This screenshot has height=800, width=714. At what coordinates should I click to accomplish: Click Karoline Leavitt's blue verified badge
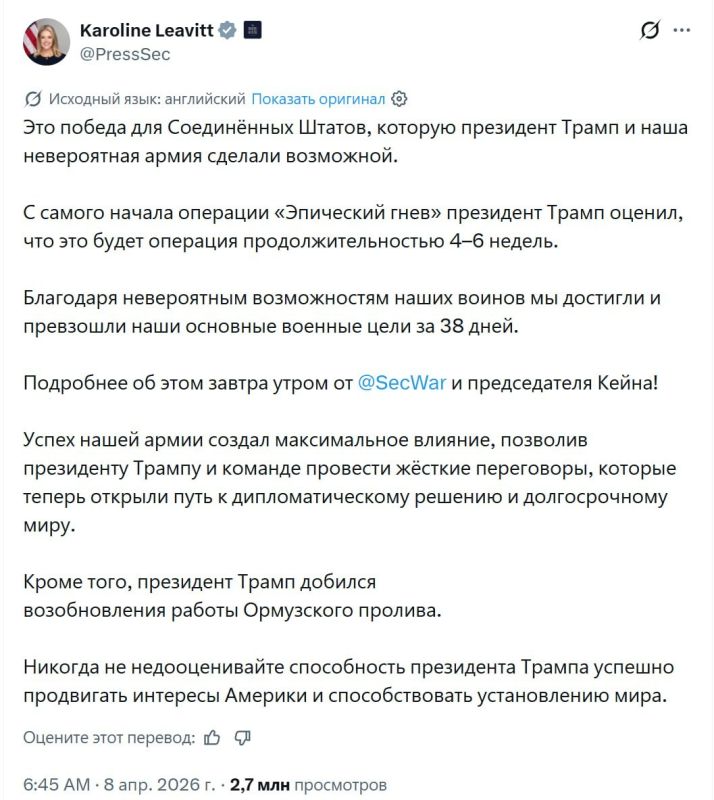click(229, 31)
